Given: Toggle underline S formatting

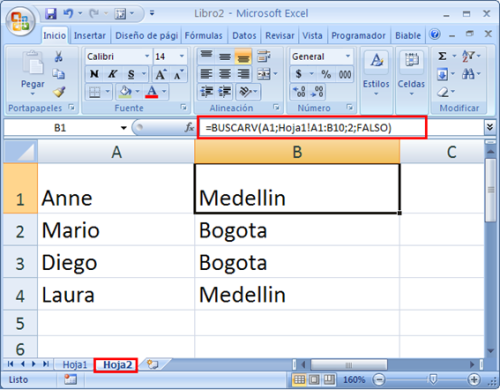Looking at the screenshot, I should [131, 74].
